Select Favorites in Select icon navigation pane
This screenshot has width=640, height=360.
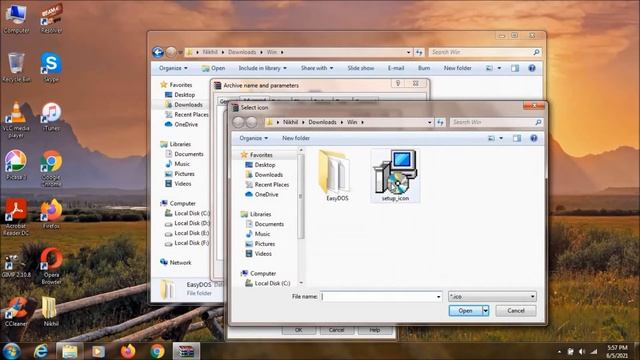coord(261,155)
